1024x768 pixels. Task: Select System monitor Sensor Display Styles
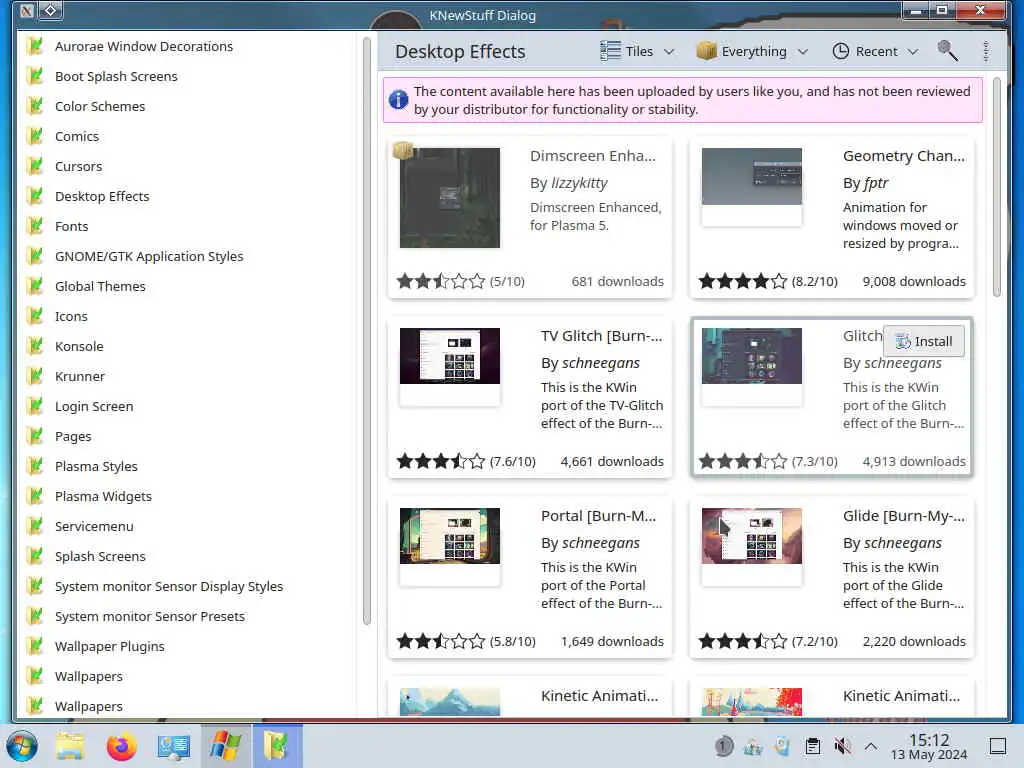pos(188,587)
